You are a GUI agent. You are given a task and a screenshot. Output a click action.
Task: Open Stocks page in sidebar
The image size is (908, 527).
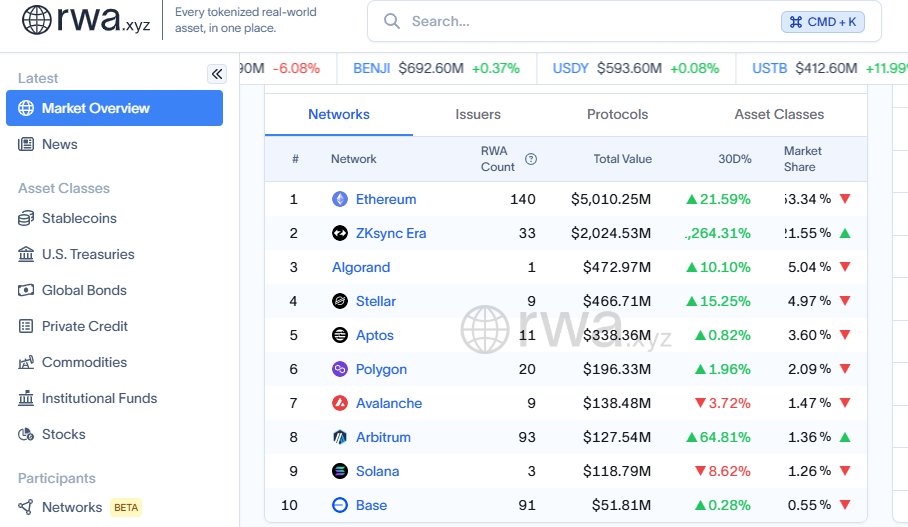[64, 434]
